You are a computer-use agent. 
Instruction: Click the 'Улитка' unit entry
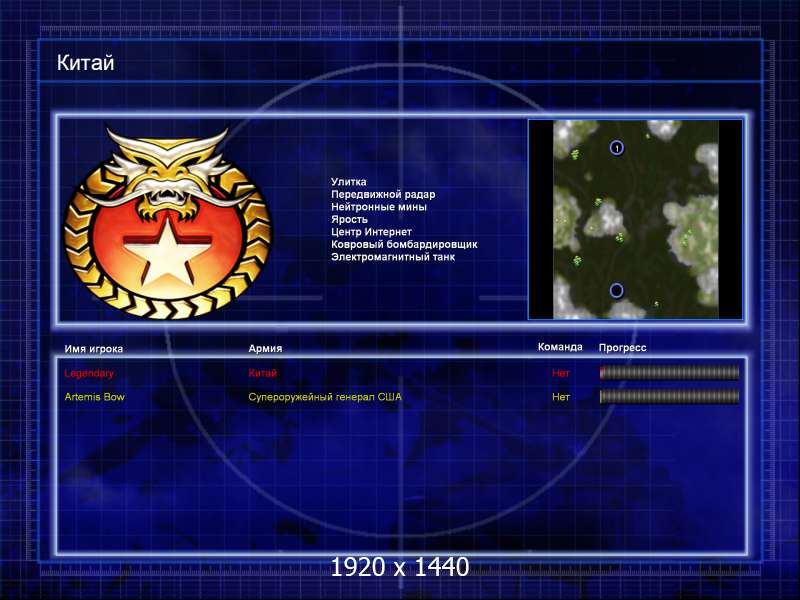pyautogui.click(x=348, y=182)
